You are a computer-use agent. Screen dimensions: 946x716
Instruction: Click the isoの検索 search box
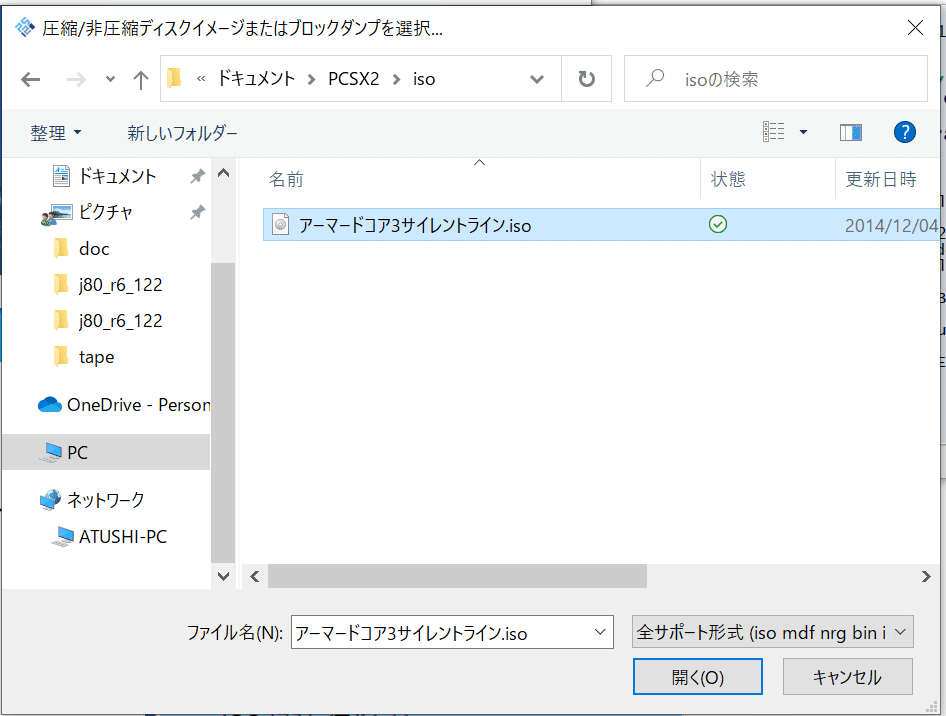pos(776,78)
